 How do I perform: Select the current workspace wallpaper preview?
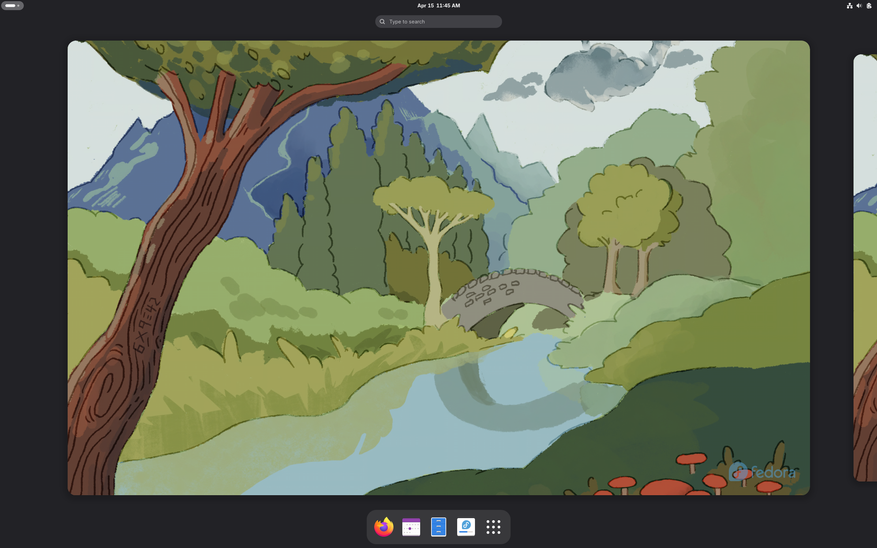click(x=438, y=268)
